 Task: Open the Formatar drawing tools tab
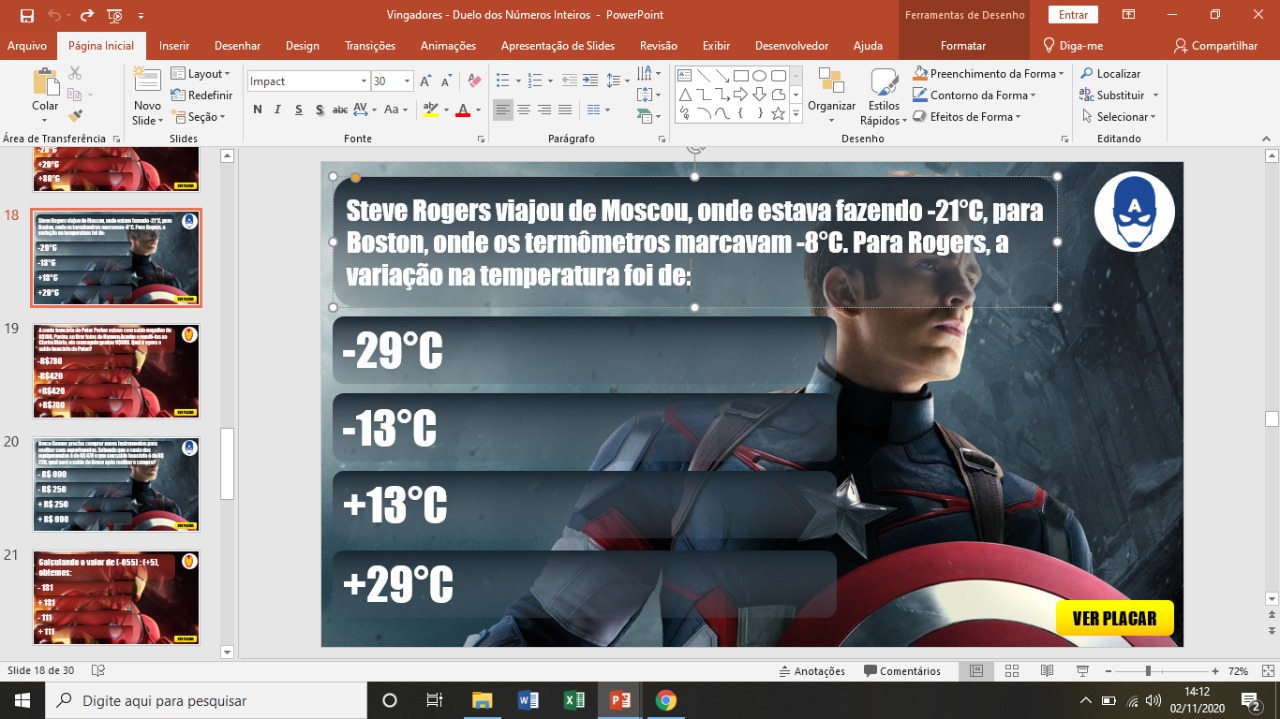(963, 45)
